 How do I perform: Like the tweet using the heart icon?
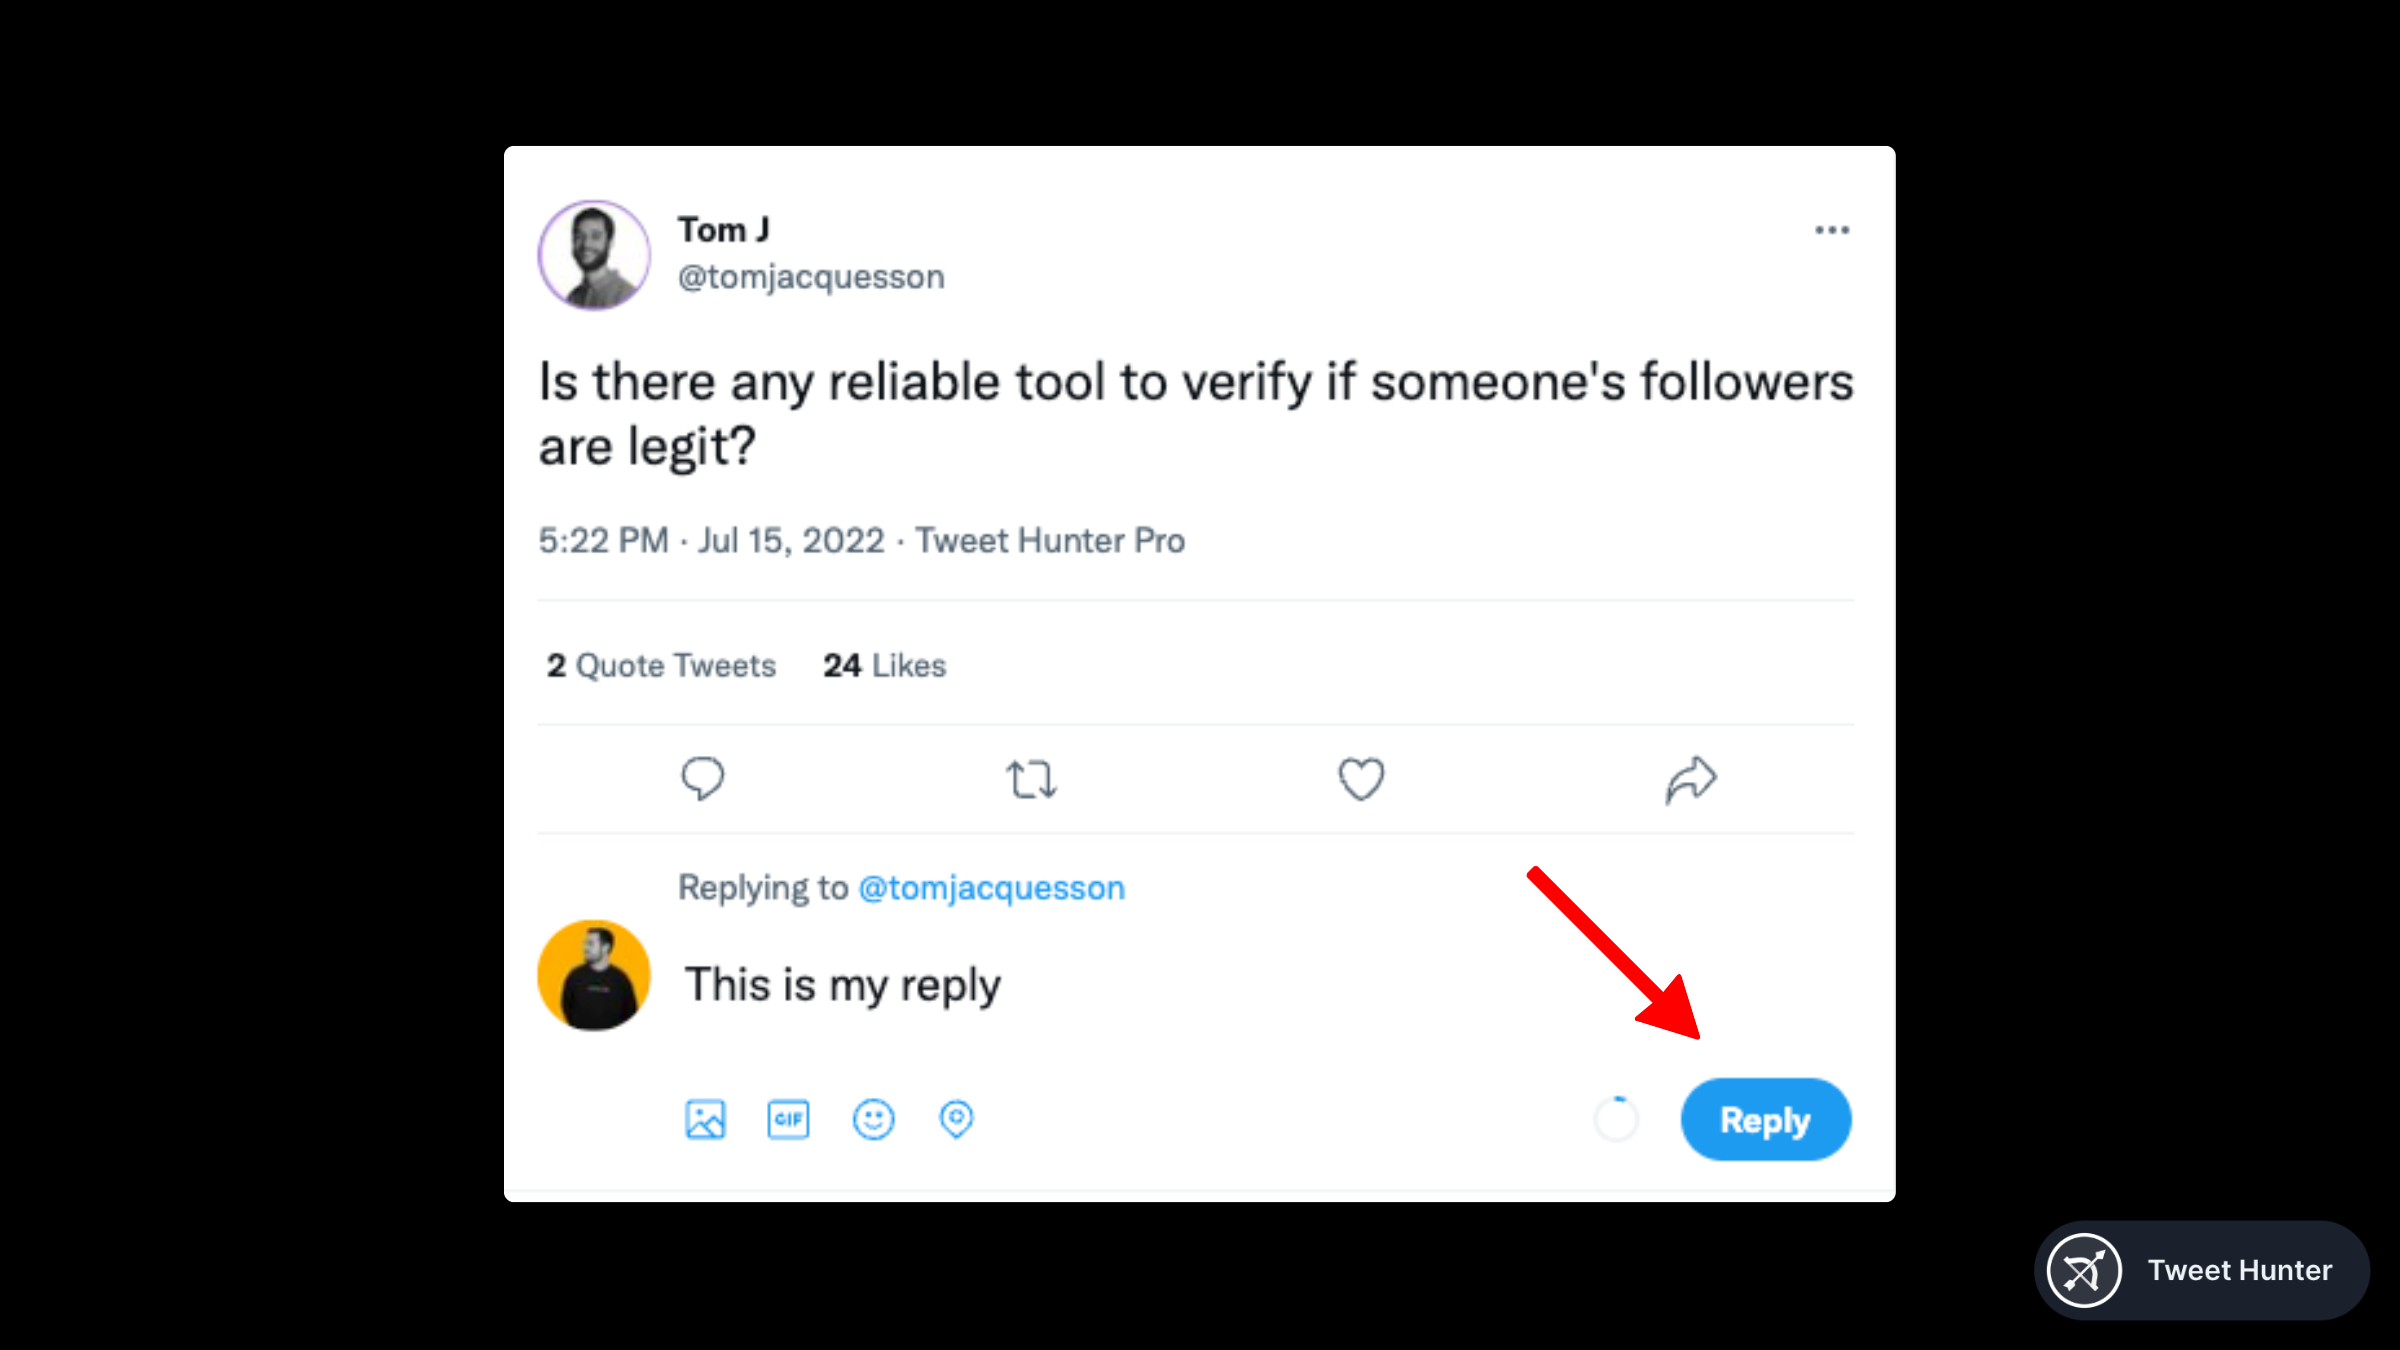(1361, 779)
